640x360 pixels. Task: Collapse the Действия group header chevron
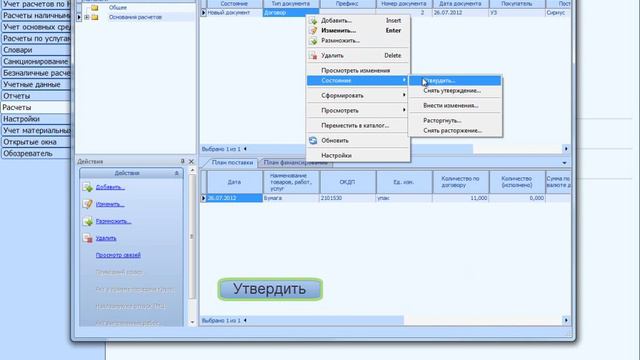tap(177, 173)
